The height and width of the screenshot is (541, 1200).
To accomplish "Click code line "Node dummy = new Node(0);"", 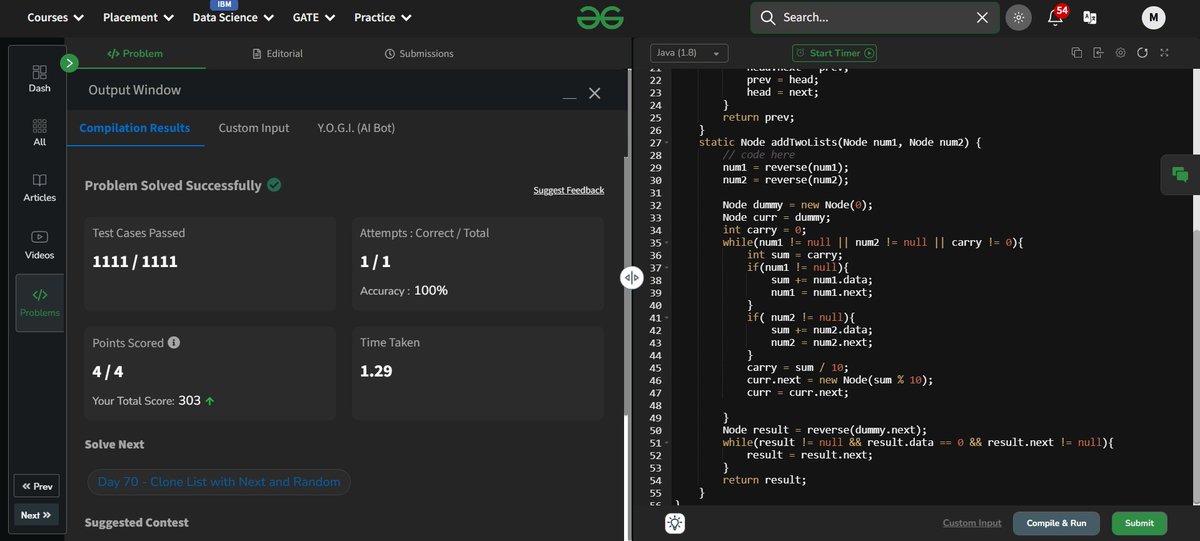I will pos(797,205).
